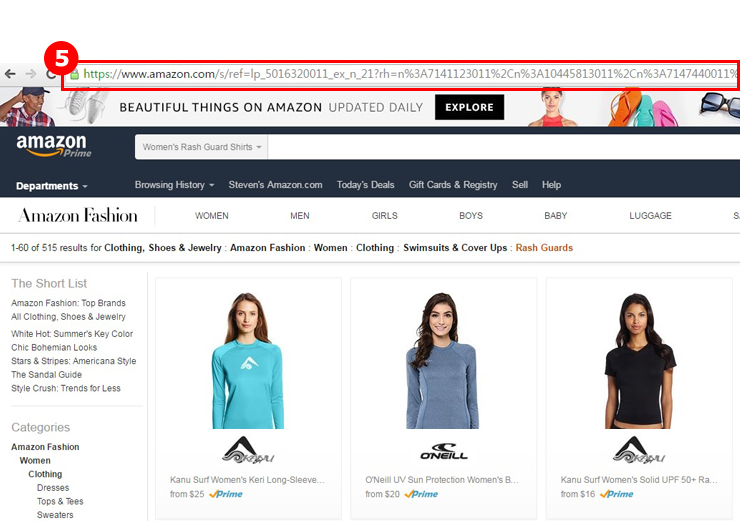Image resolution: width=740 pixels, height=532 pixels.
Task: Open Gift Cards & Registry
Action: [453, 185]
